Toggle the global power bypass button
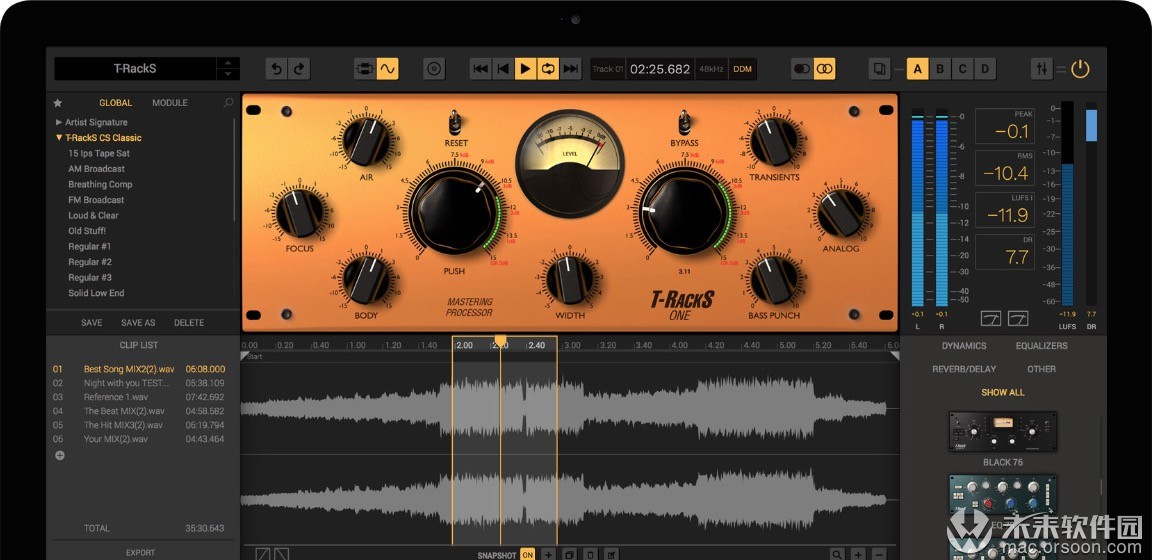 point(1080,69)
